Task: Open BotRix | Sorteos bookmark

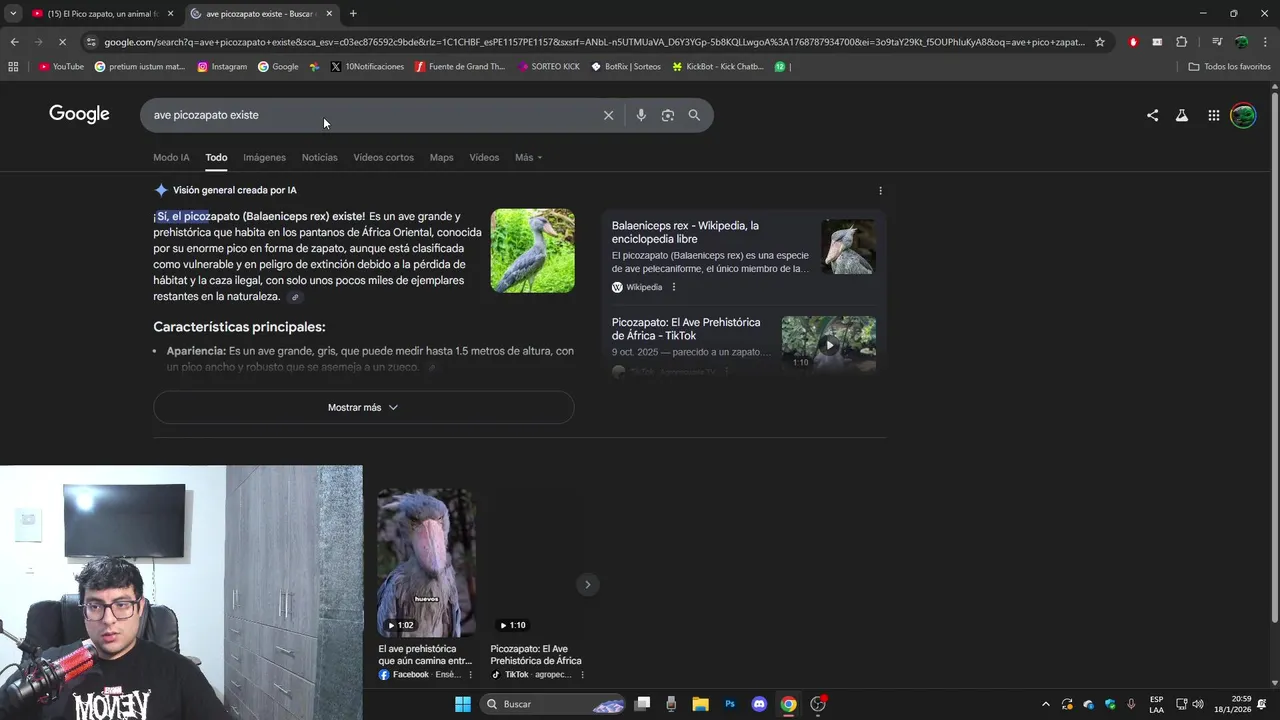Action: click(x=626, y=67)
